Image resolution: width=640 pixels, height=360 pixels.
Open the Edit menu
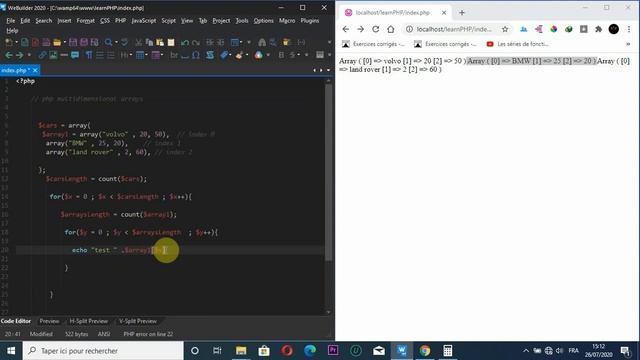click(x=25, y=20)
